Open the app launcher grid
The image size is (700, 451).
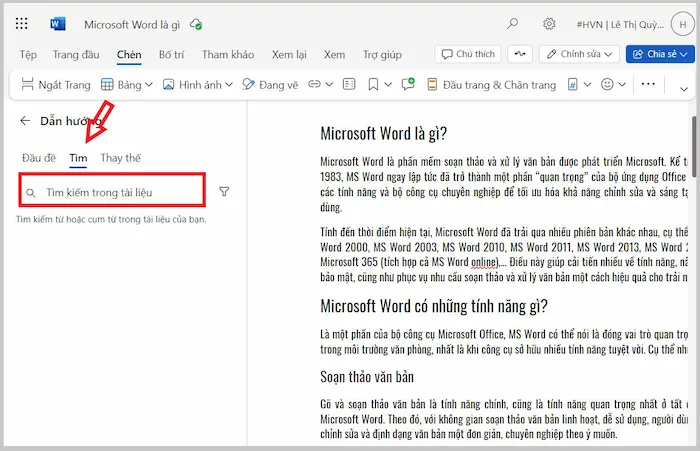(x=22, y=24)
